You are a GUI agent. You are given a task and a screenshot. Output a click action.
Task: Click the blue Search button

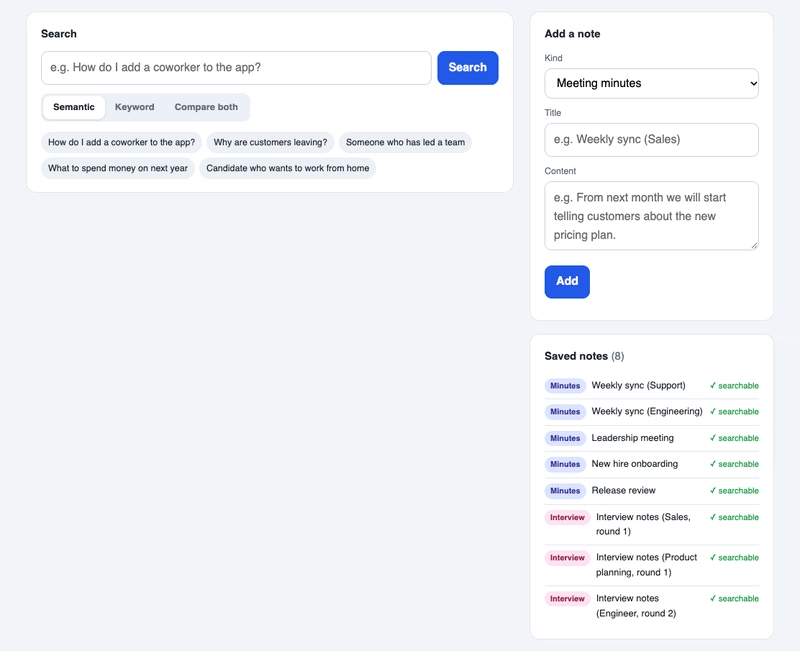[x=467, y=68]
